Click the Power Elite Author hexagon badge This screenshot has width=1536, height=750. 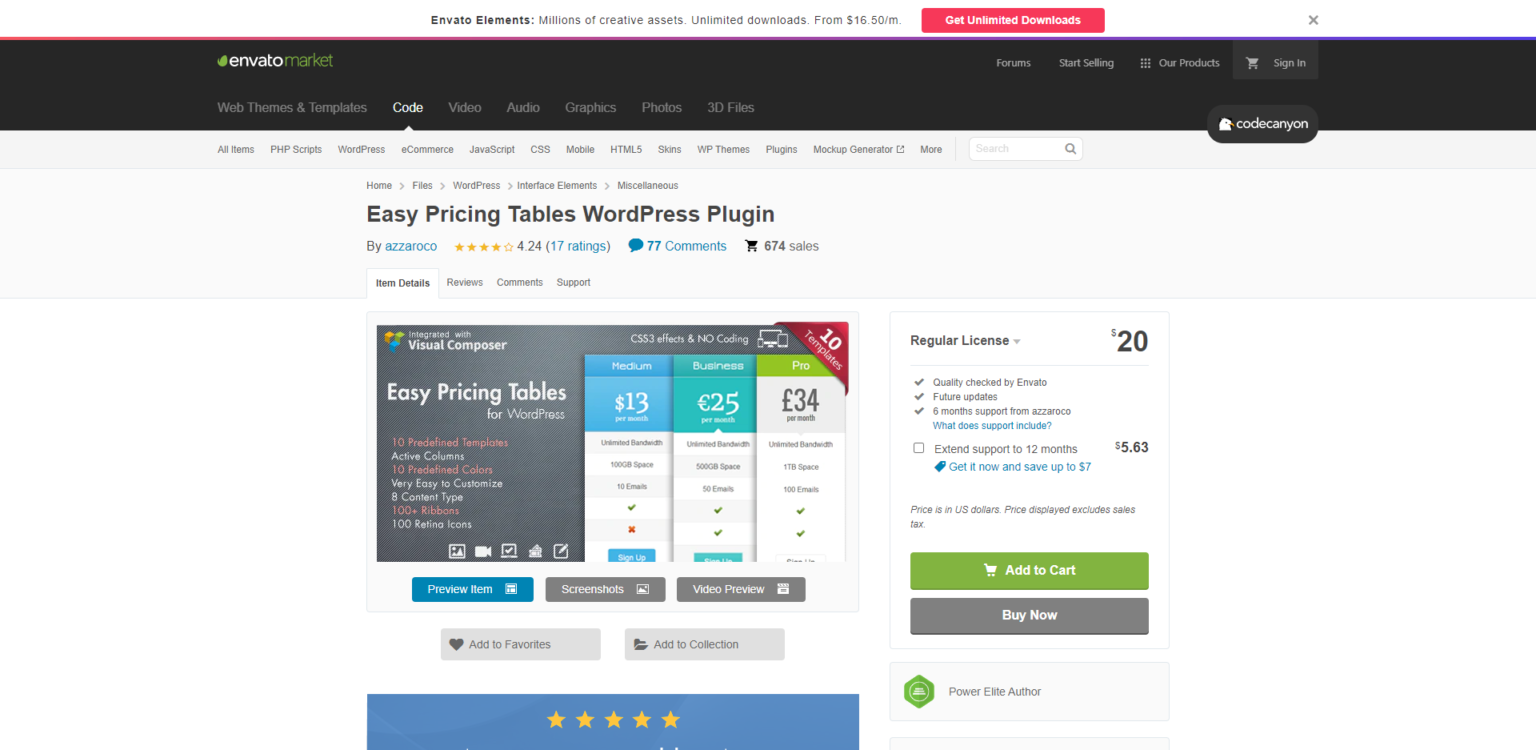pyautogui.click(x=919, y=691)
